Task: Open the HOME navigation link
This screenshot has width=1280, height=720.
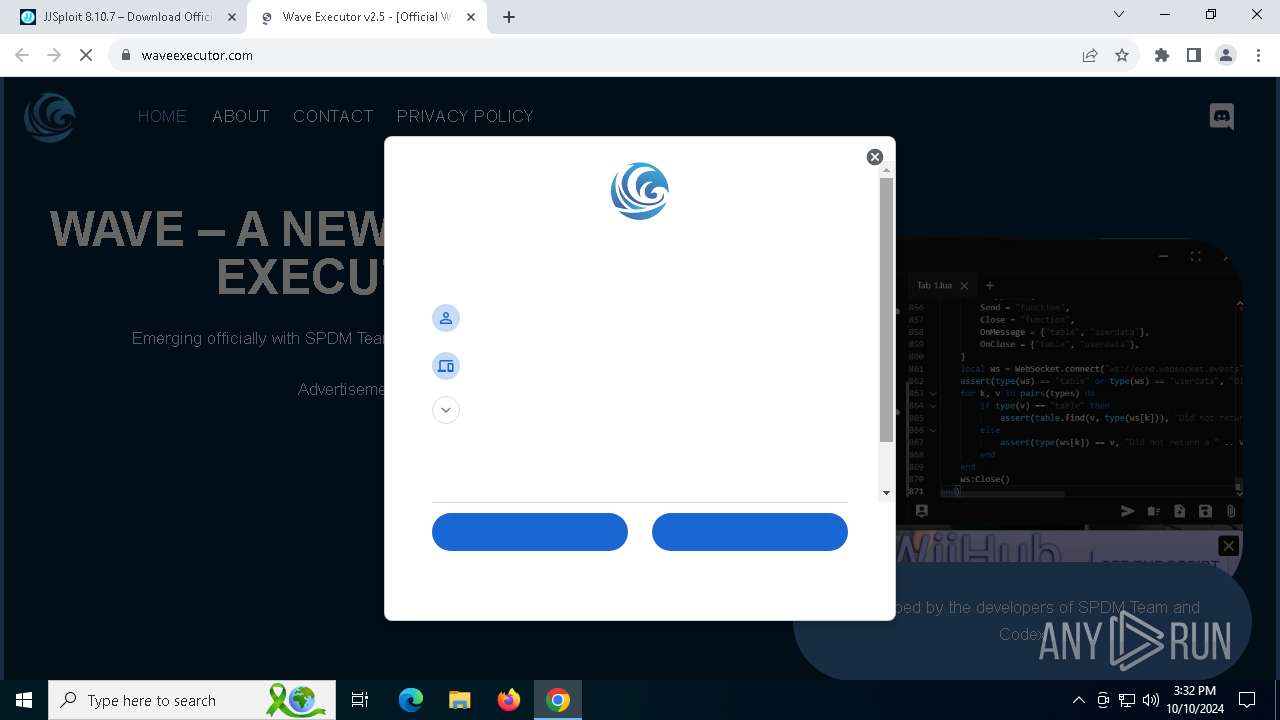Action: click(x=162, y=116)
